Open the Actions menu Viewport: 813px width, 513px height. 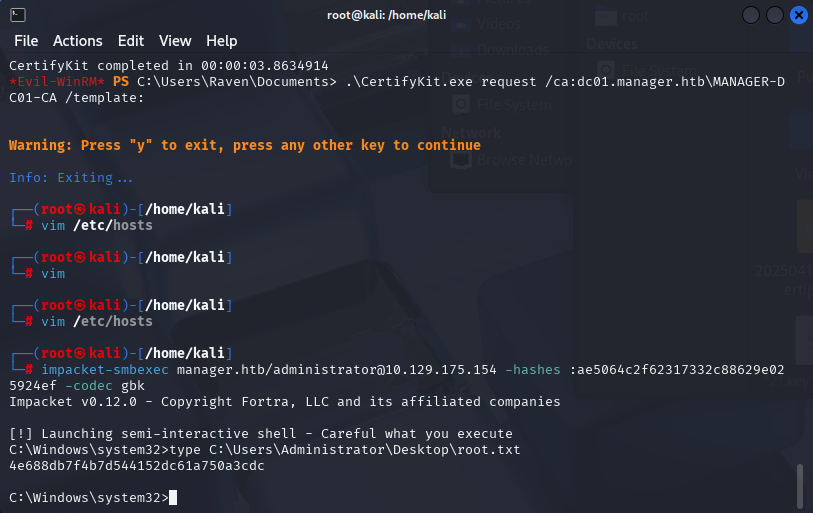click(x=78, y=41)
